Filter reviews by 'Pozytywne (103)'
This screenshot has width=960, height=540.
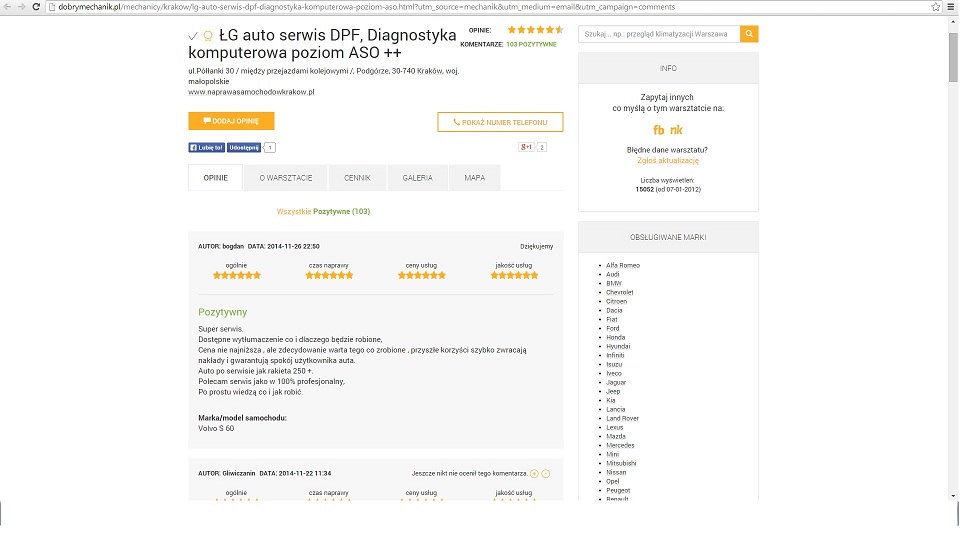341,212
